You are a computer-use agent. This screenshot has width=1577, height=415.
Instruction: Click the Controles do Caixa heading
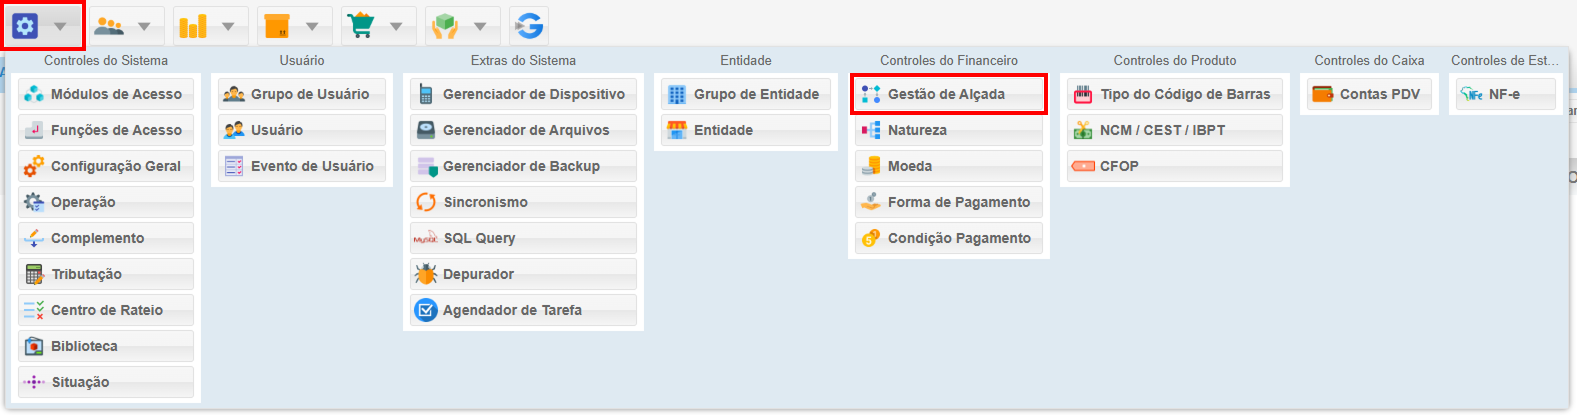(x=1369, y=61)
